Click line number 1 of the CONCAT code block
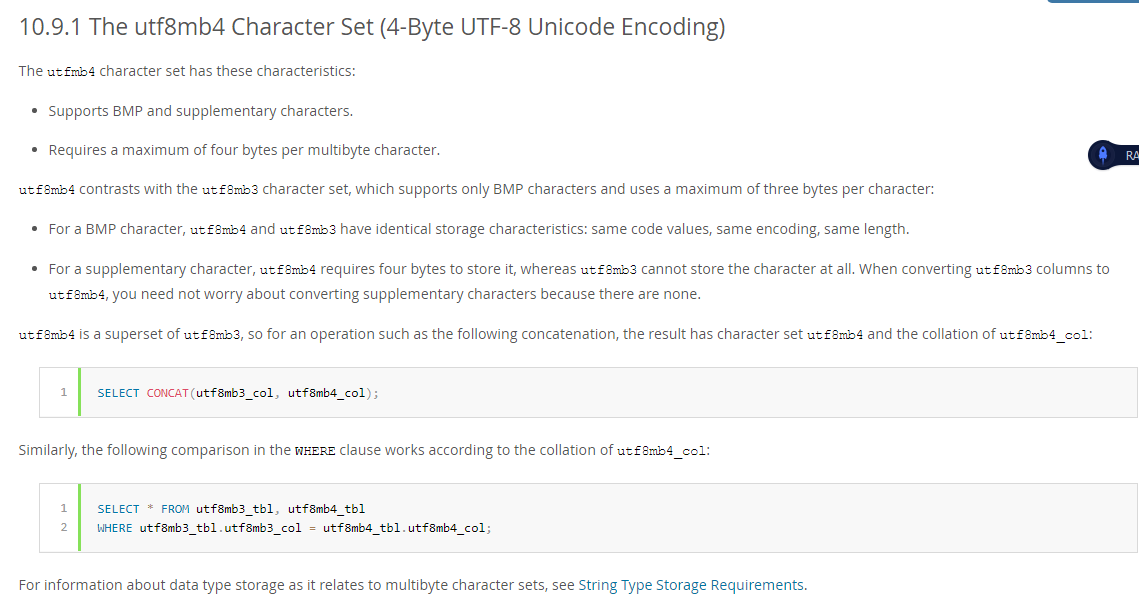 (63, 392)
